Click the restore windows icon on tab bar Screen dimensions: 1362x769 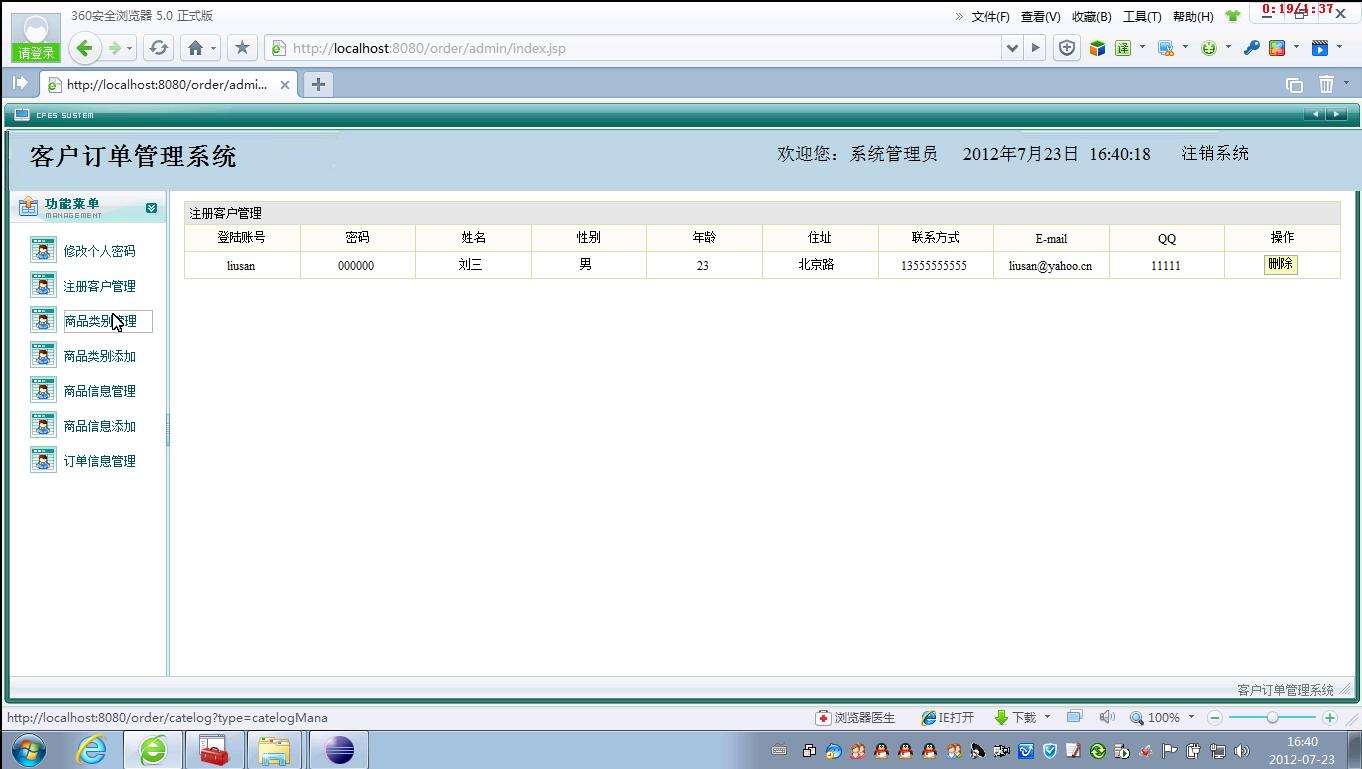tap(1294, 85)
